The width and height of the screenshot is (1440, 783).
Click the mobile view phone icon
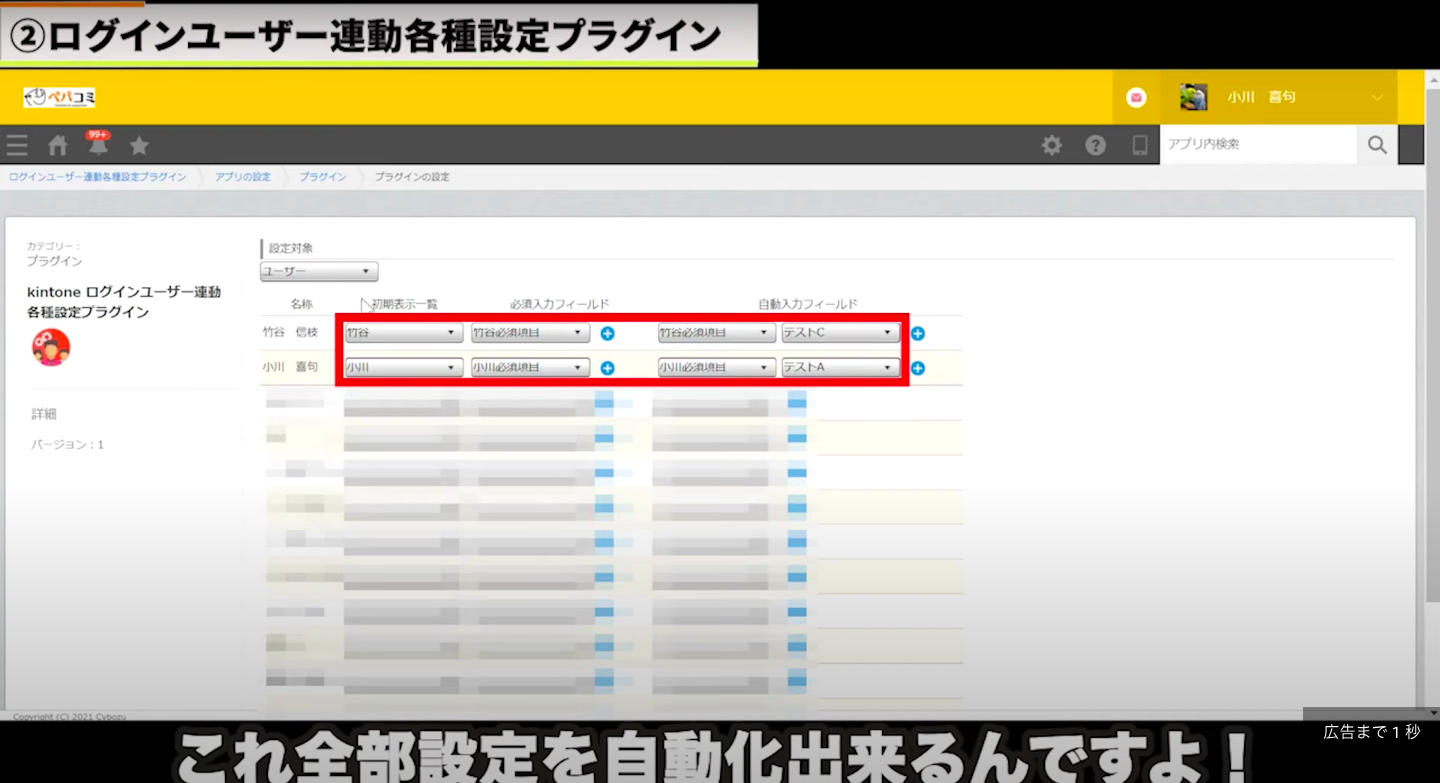tap(1139, 145)
